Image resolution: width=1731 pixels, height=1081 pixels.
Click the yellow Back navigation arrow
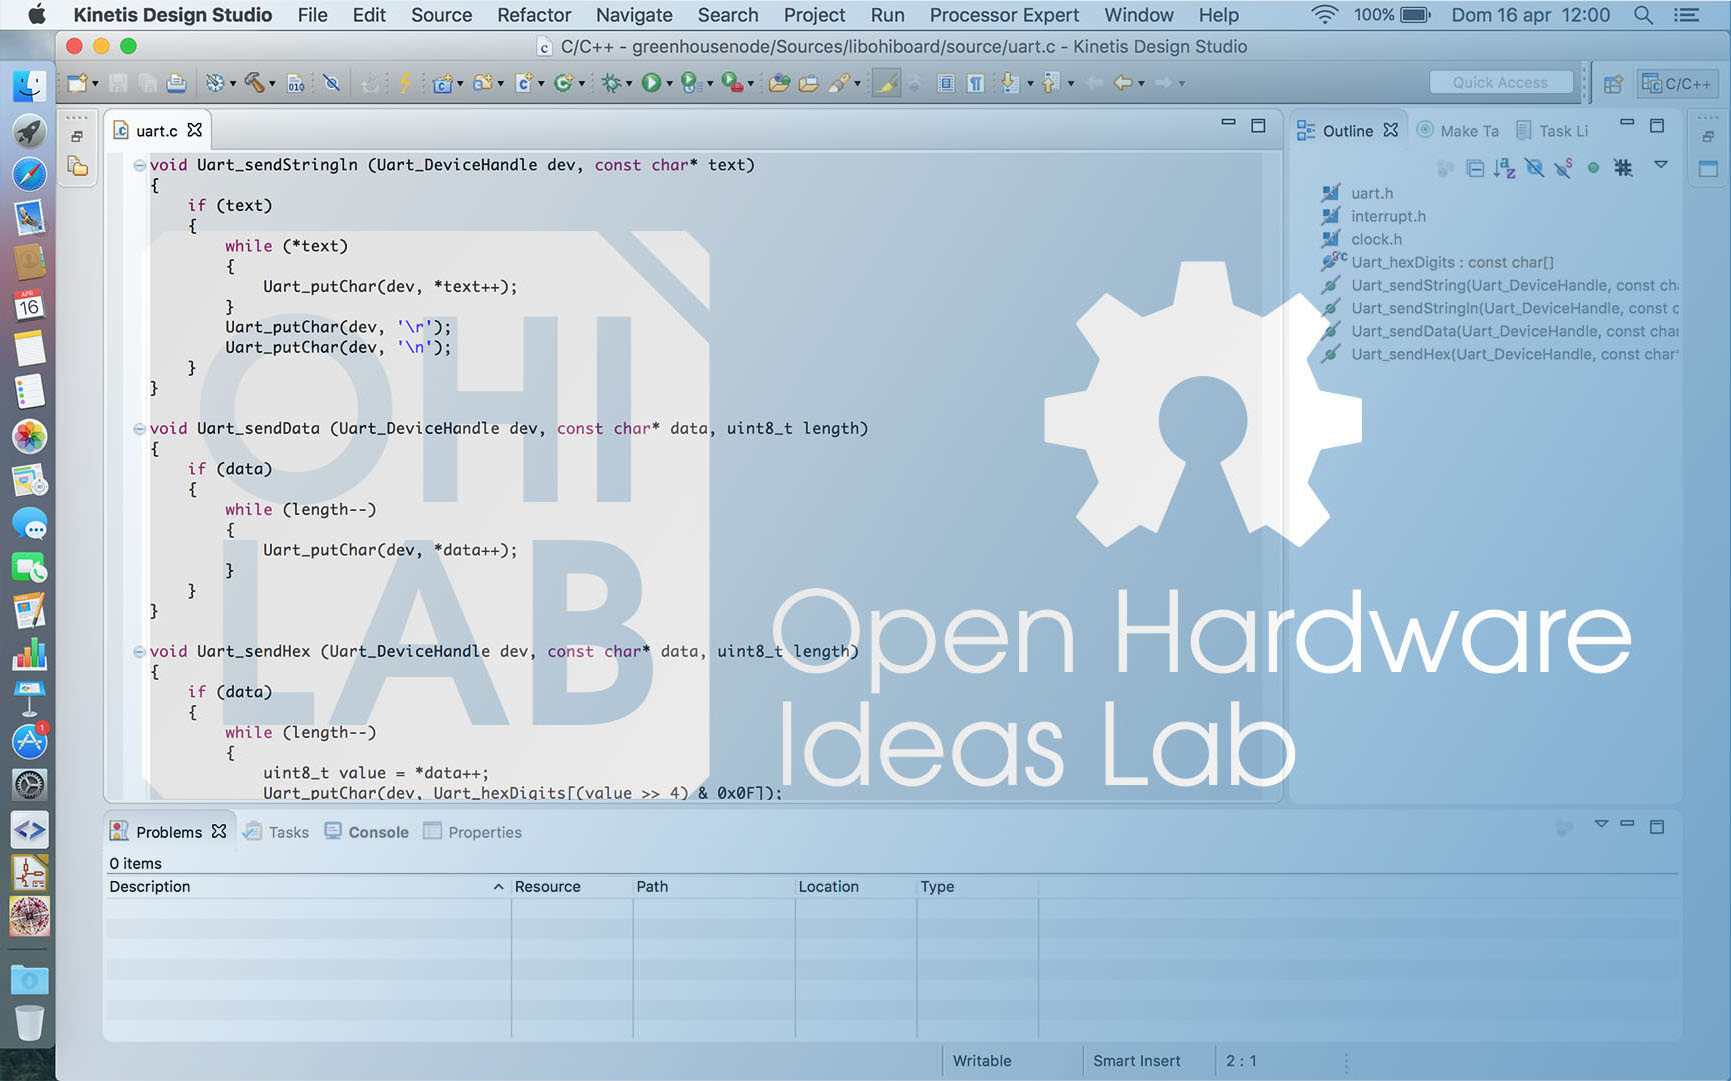click(x=1123, y=83)
